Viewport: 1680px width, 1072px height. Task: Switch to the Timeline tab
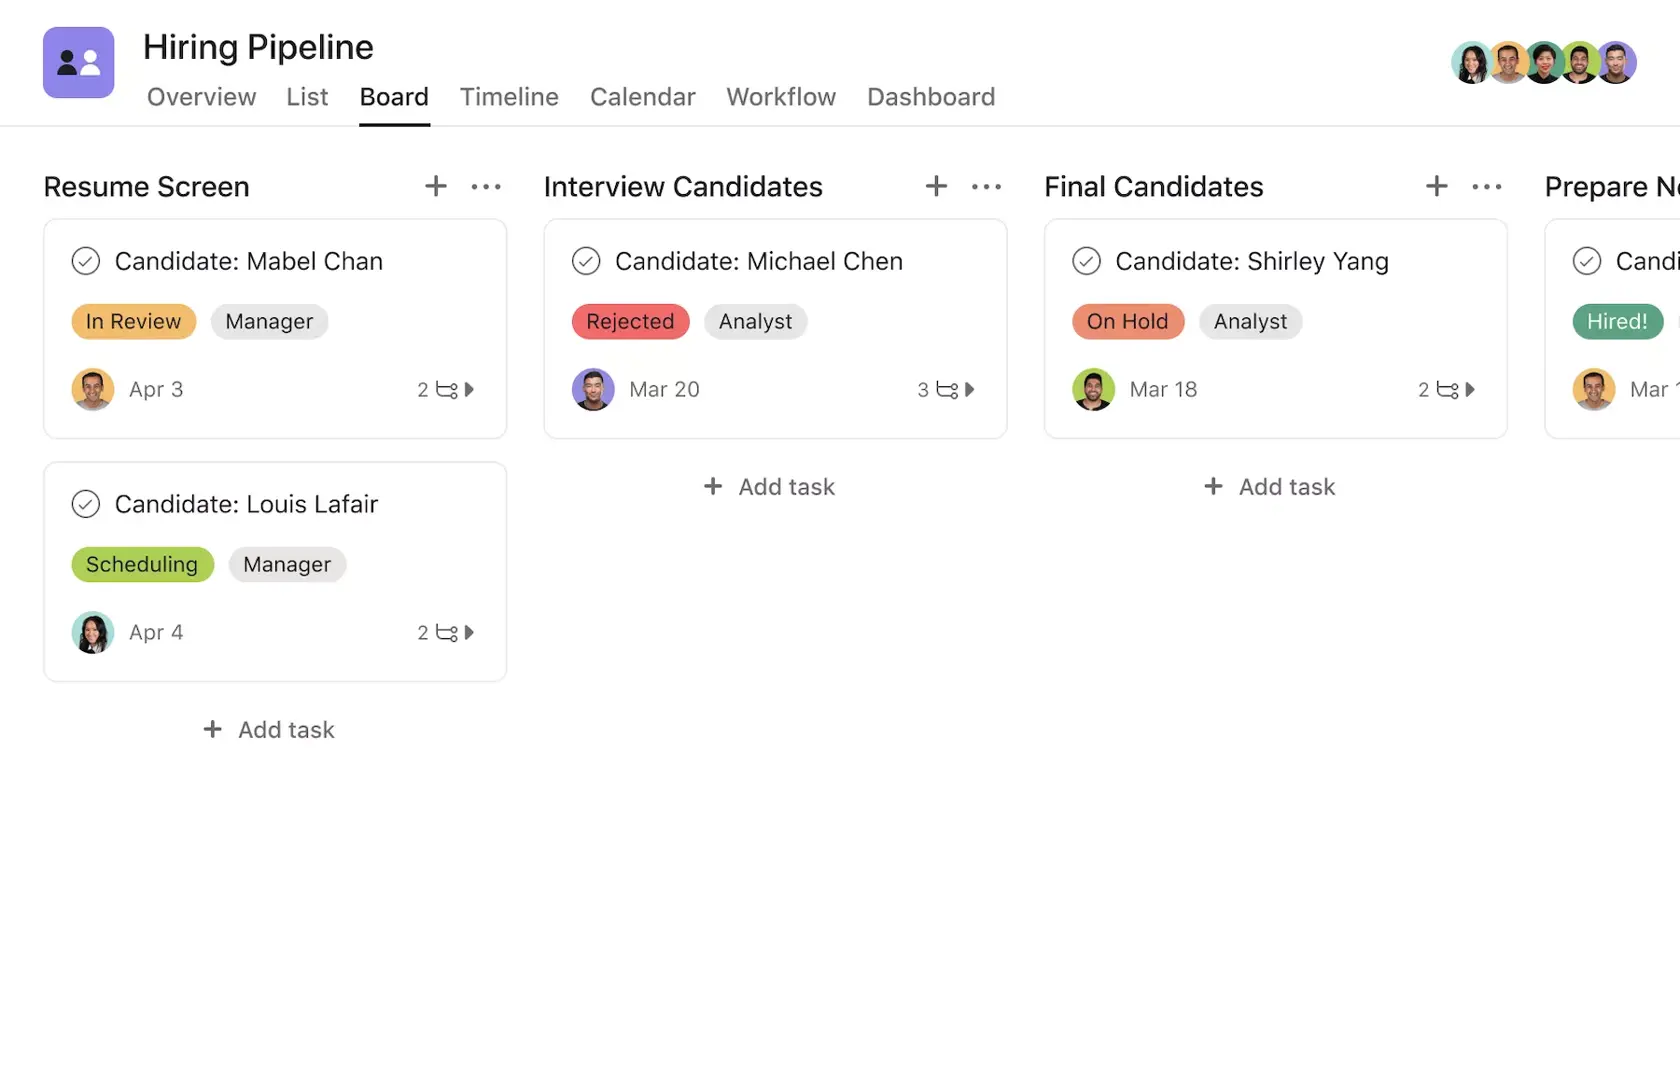click(x=508, y=97)
